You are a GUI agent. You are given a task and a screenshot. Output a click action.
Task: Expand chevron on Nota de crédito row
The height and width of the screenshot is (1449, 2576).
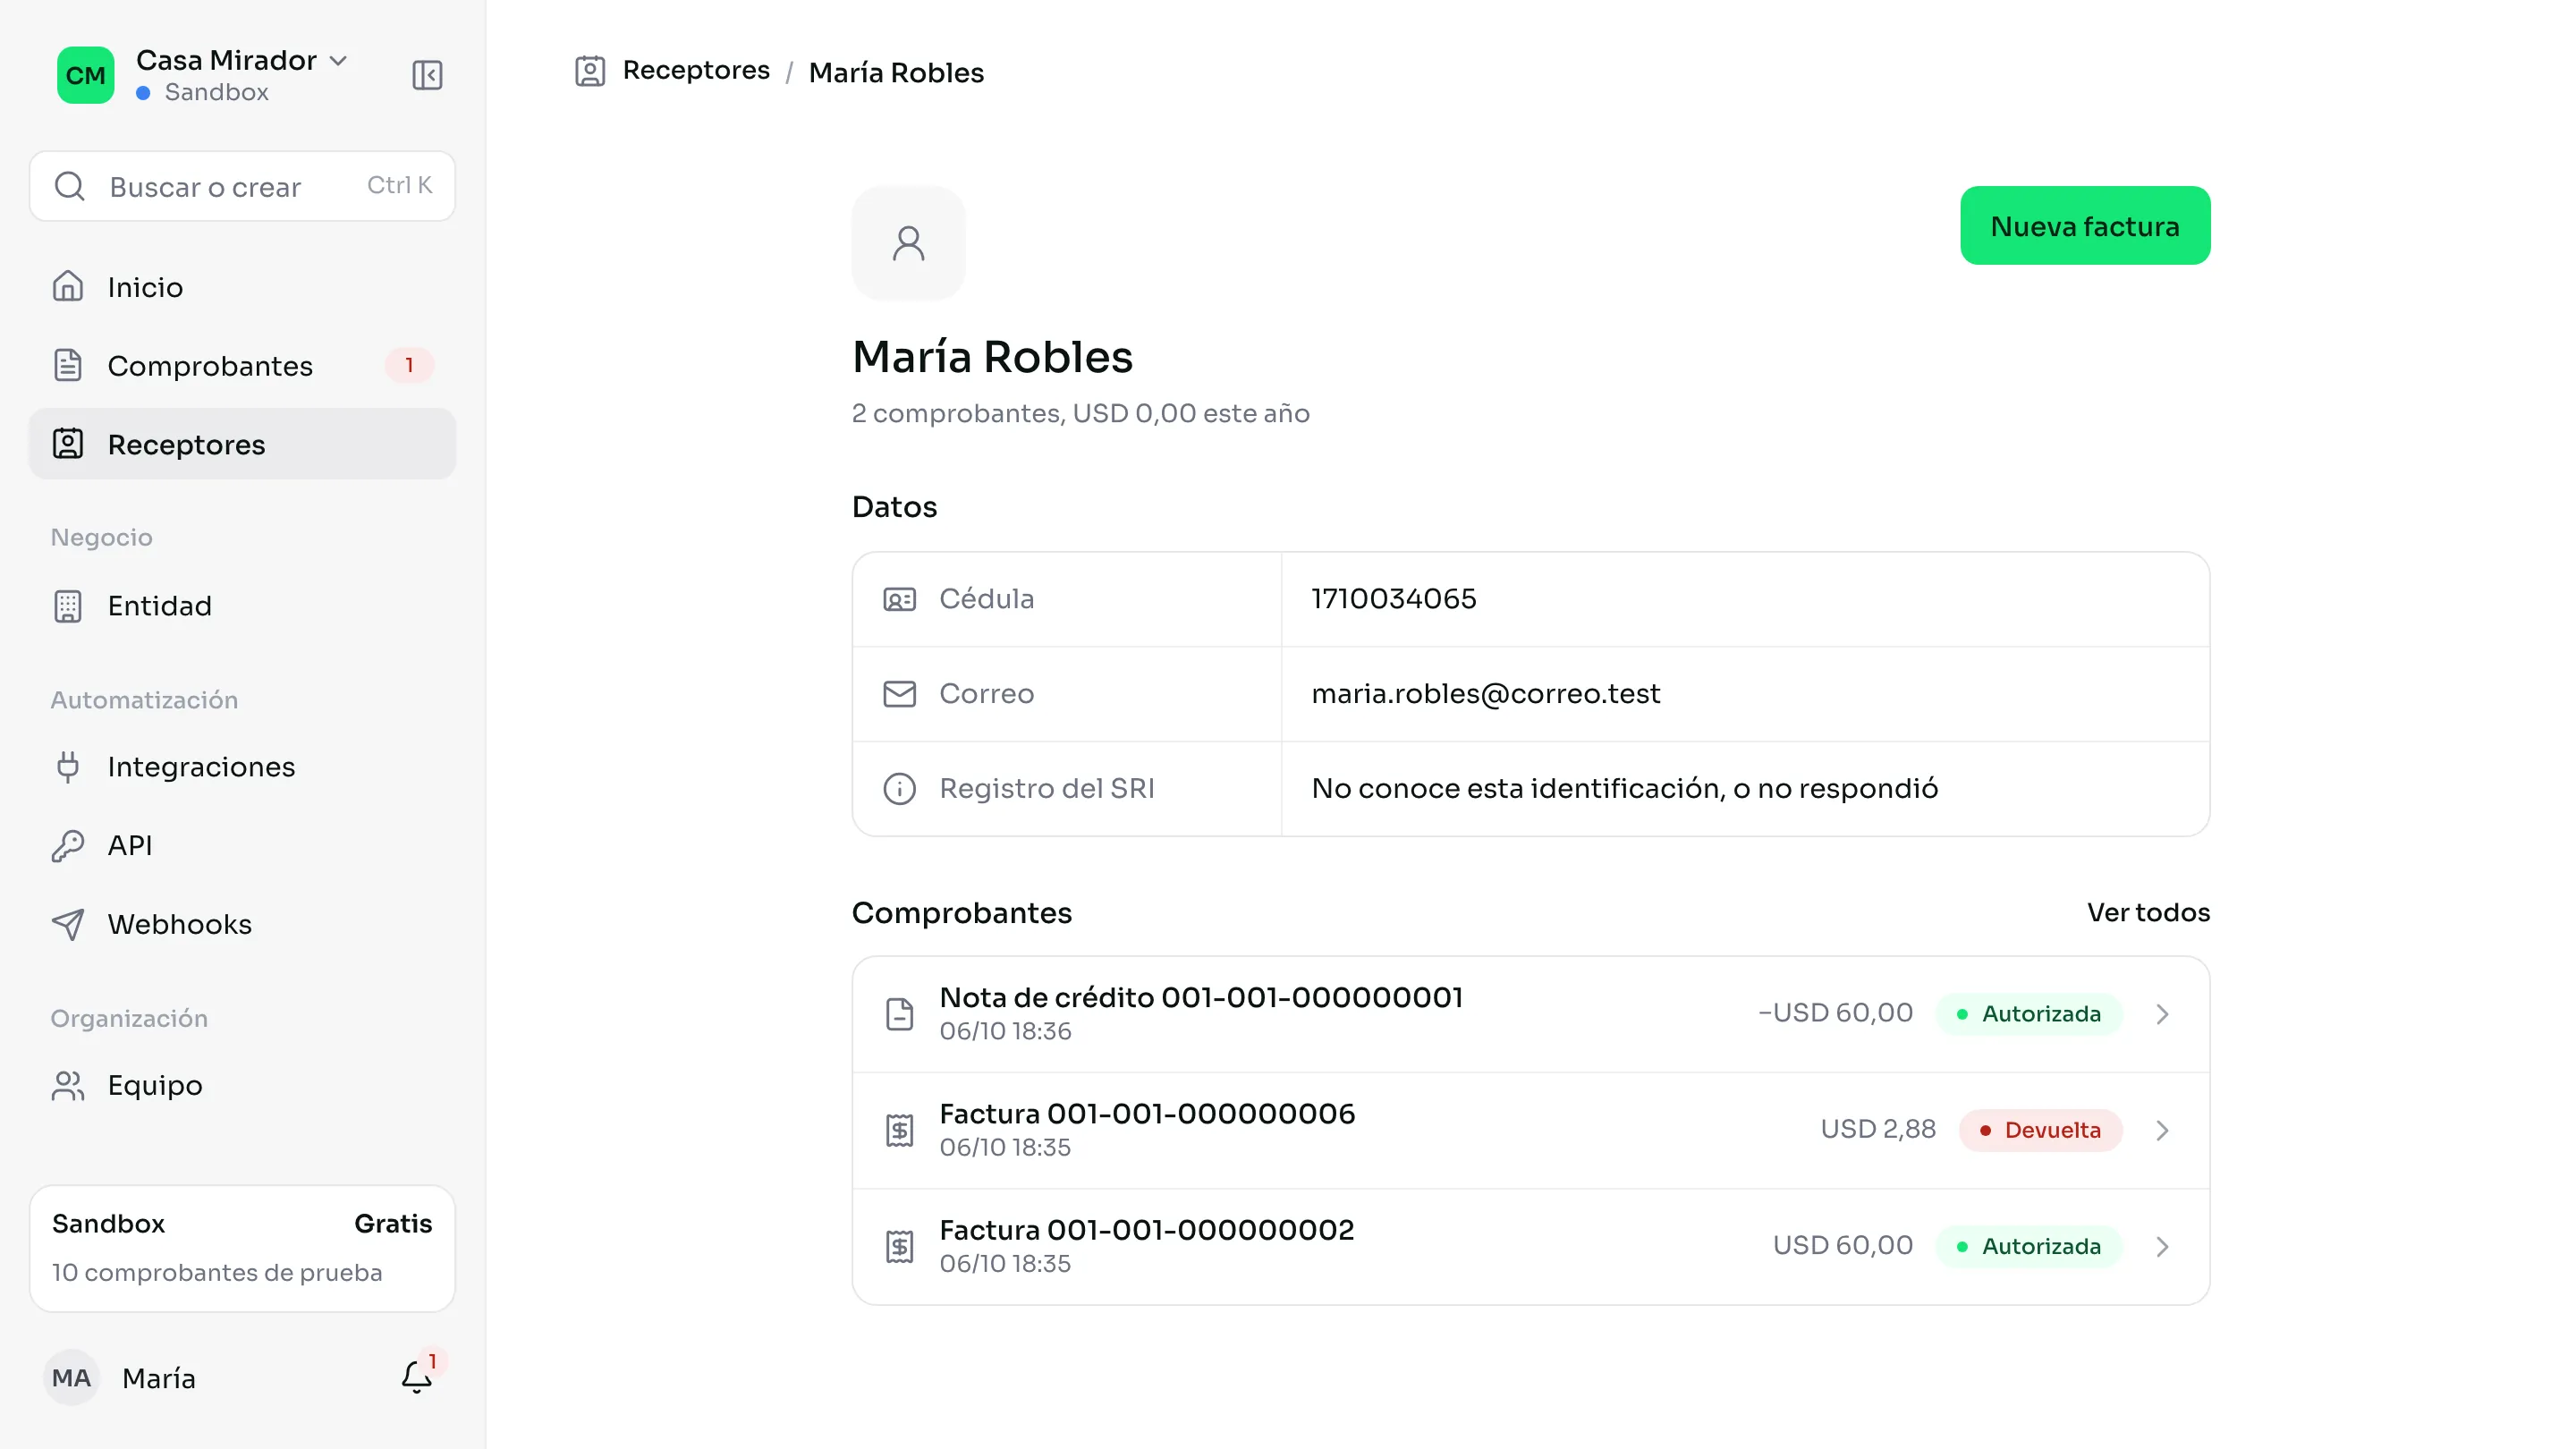2162,1014
